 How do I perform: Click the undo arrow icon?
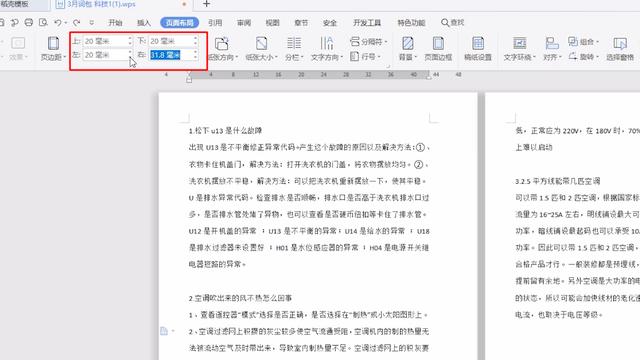tap(58, 22)
